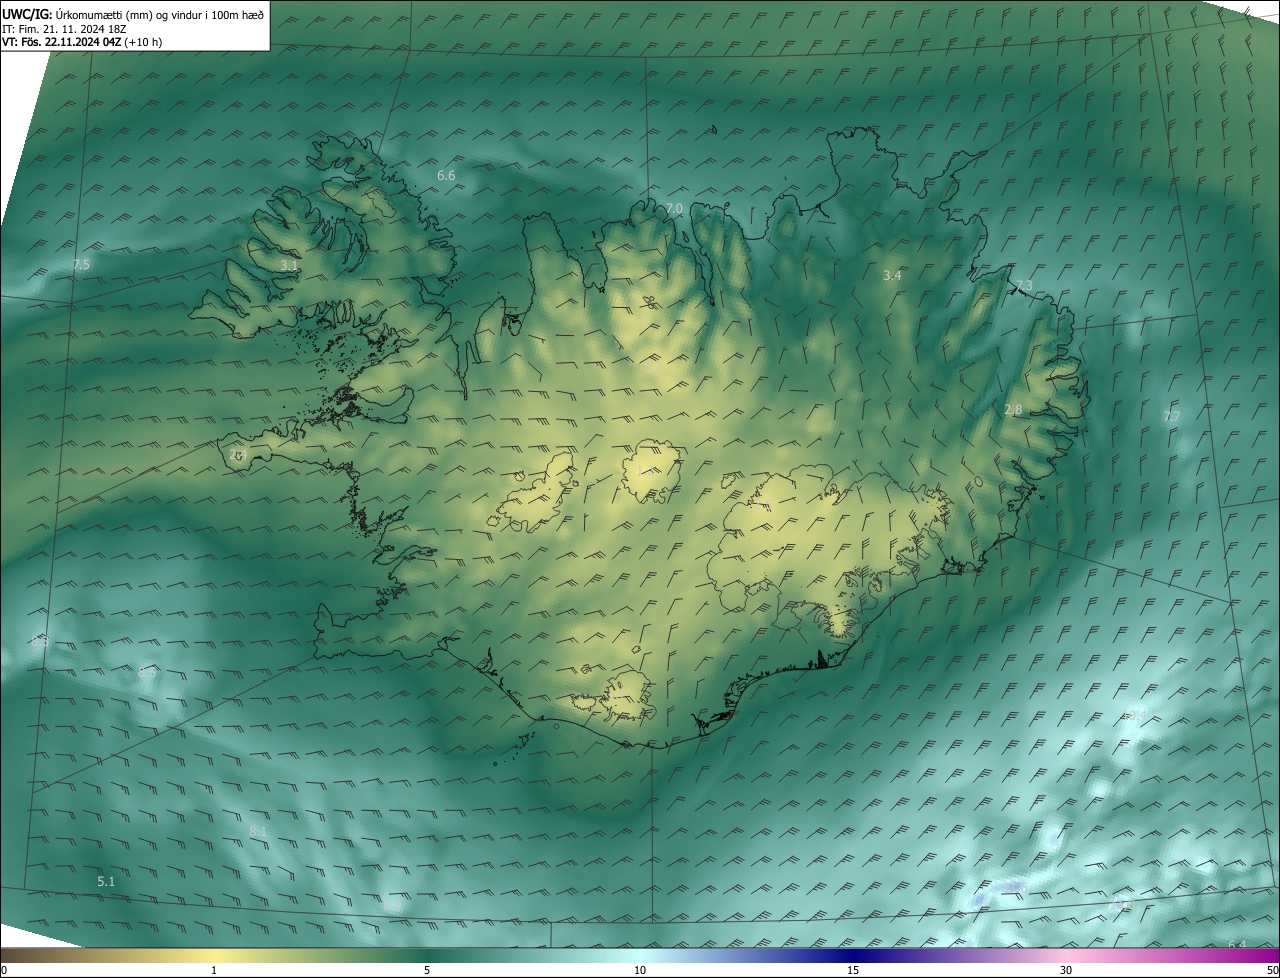Click the 8.1 value southwest of Iceland

click(x=258, y=832)
